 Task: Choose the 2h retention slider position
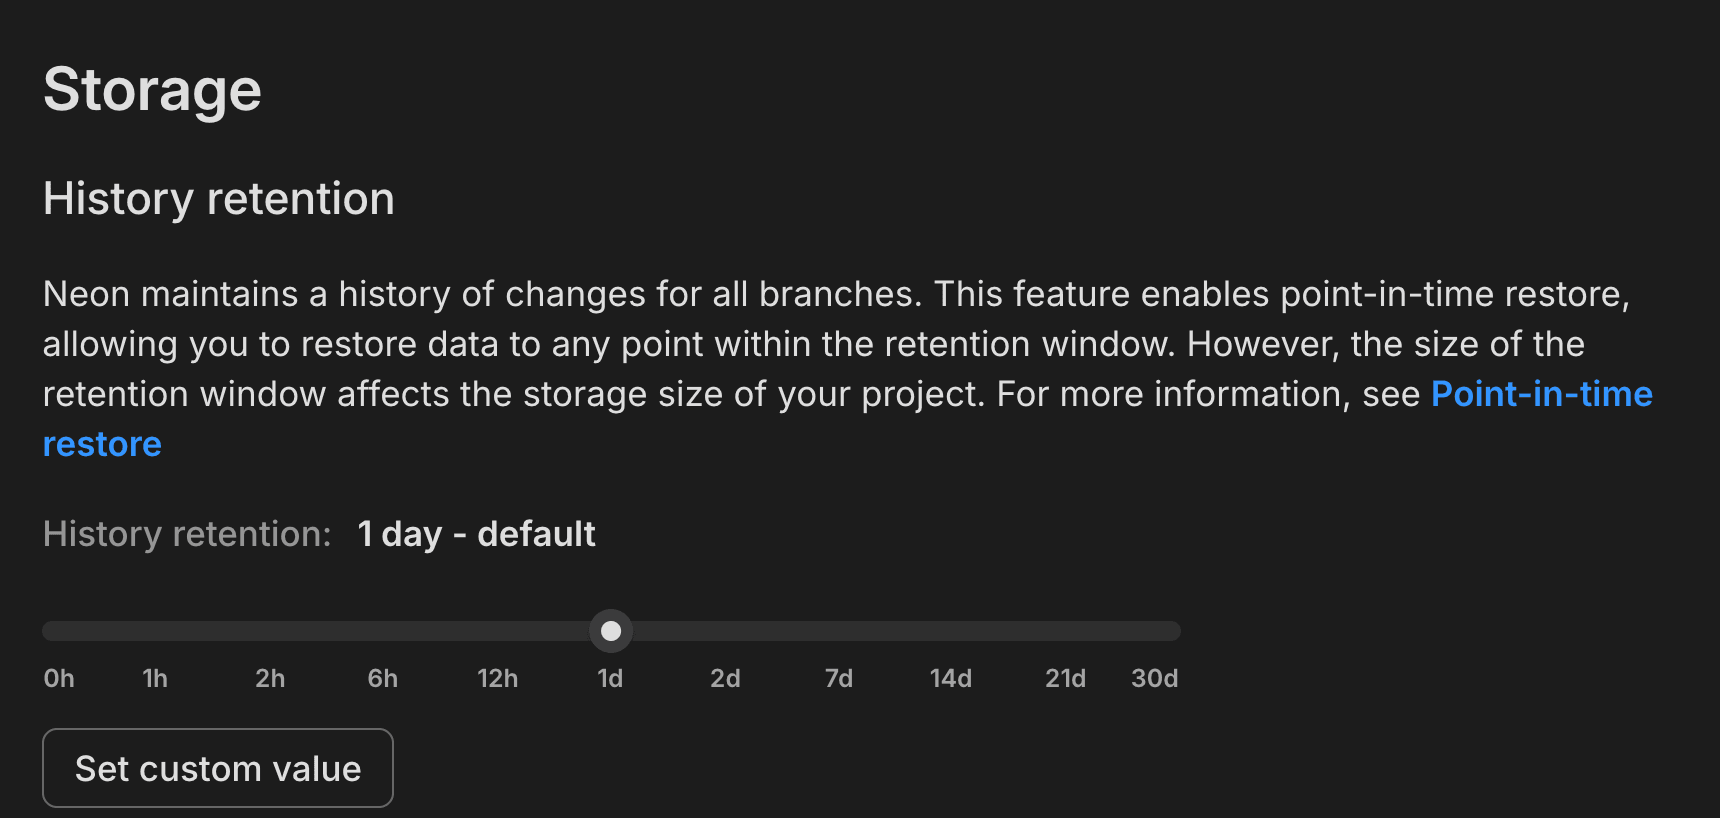pyautogui.click(x=270, y=631)
